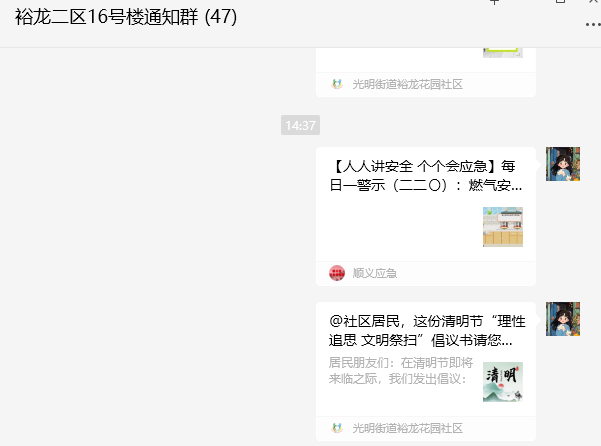Viewport: 601px width, 446px height.
Task: Click the kitchen thumbnail in the gas-safety card
Action: point(502,227)
